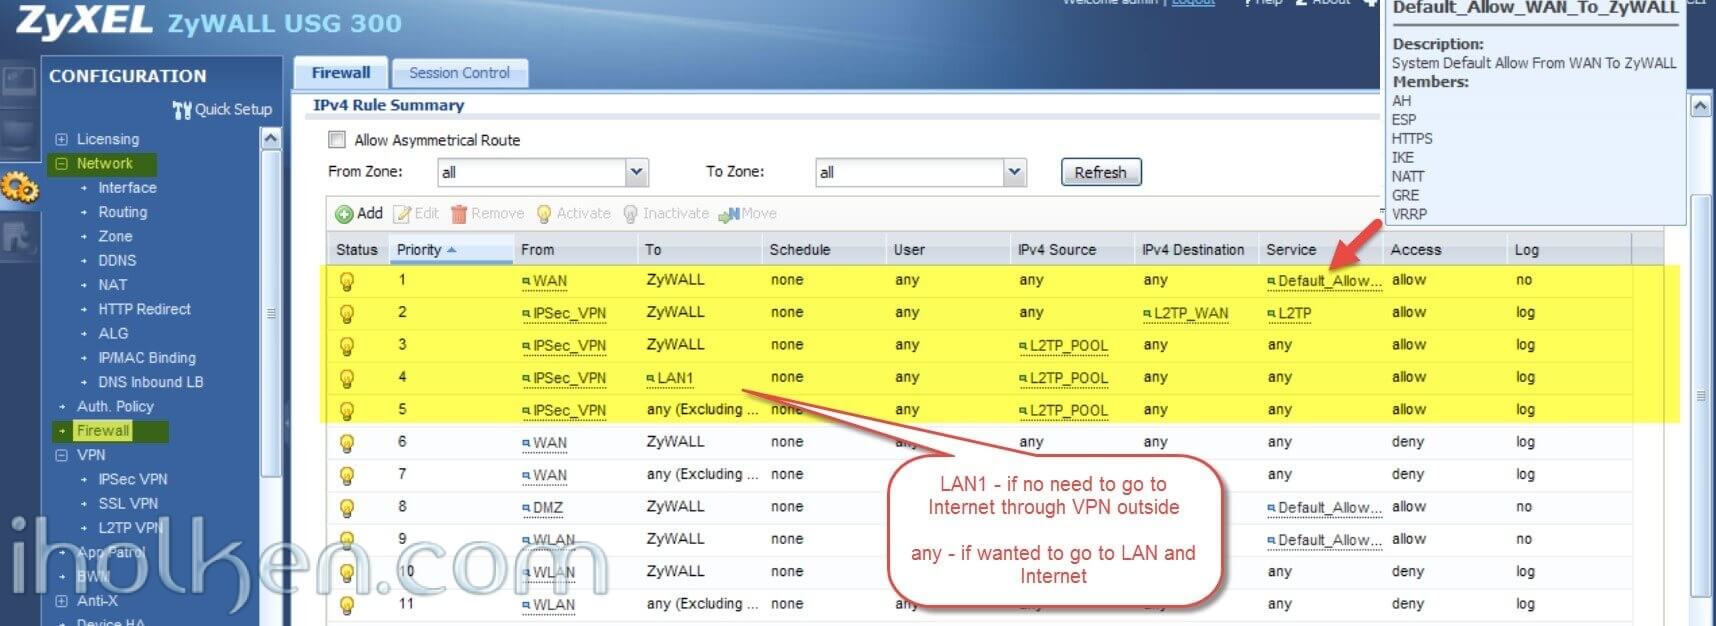
Task: Sort by the Priority column header
Action: pos(450,249)
